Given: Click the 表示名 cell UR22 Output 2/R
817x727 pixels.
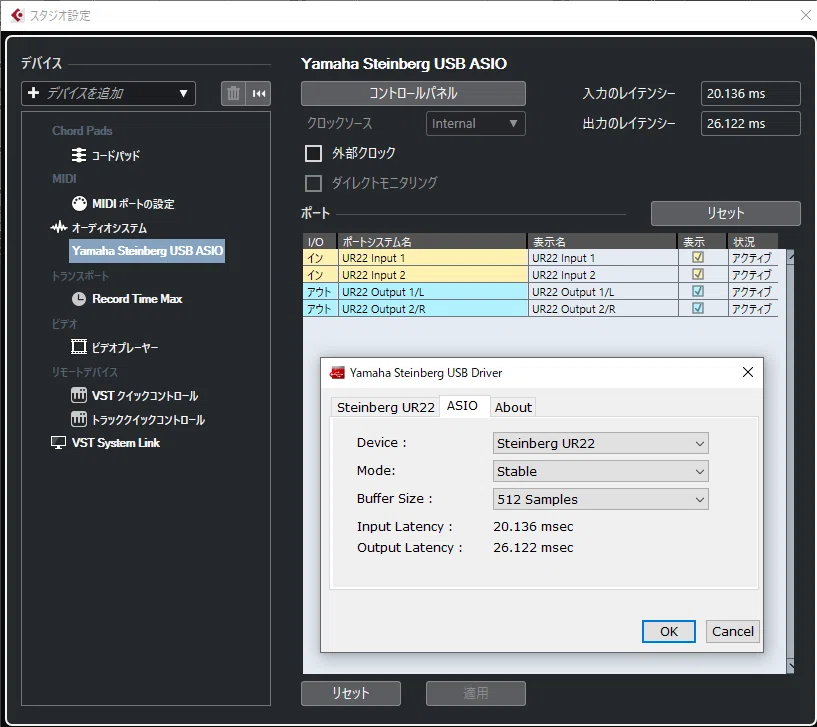Looking at the screenshot, I should point(603,309).
